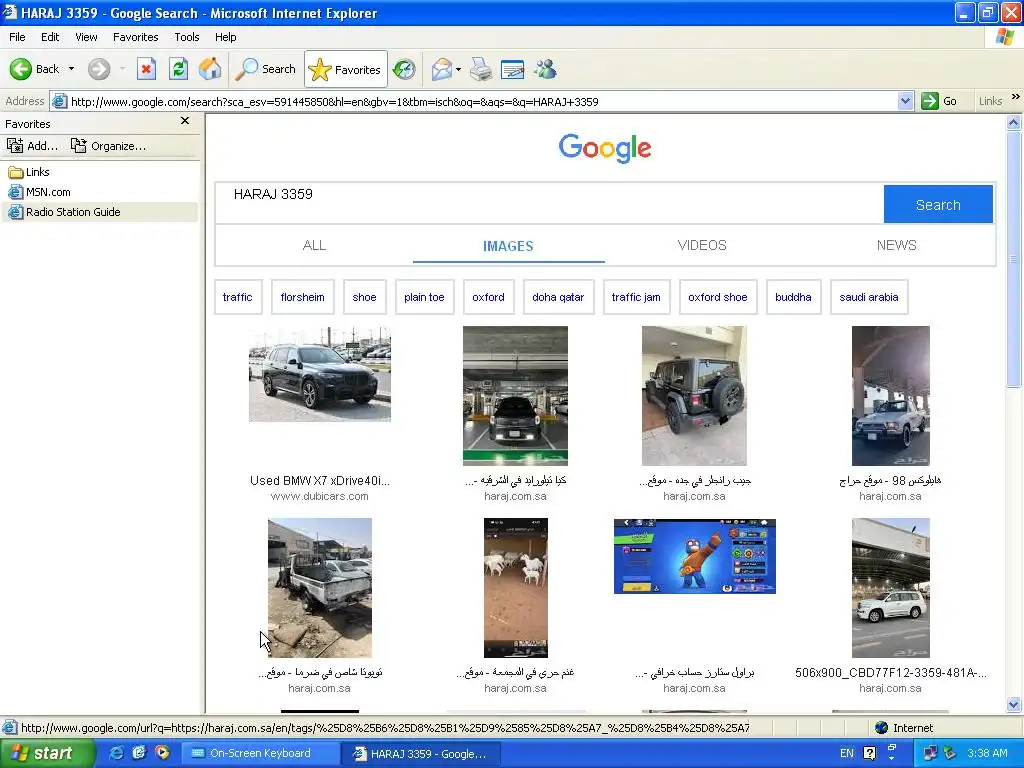The height and width of the screenshot is (768, 1024).
Task: Open the View menu
Action: tap(86, 37)
